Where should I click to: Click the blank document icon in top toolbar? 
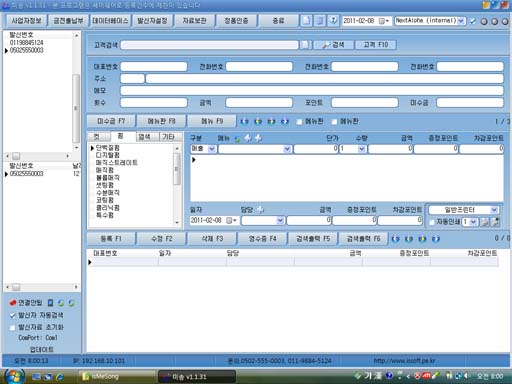[306, 21]
